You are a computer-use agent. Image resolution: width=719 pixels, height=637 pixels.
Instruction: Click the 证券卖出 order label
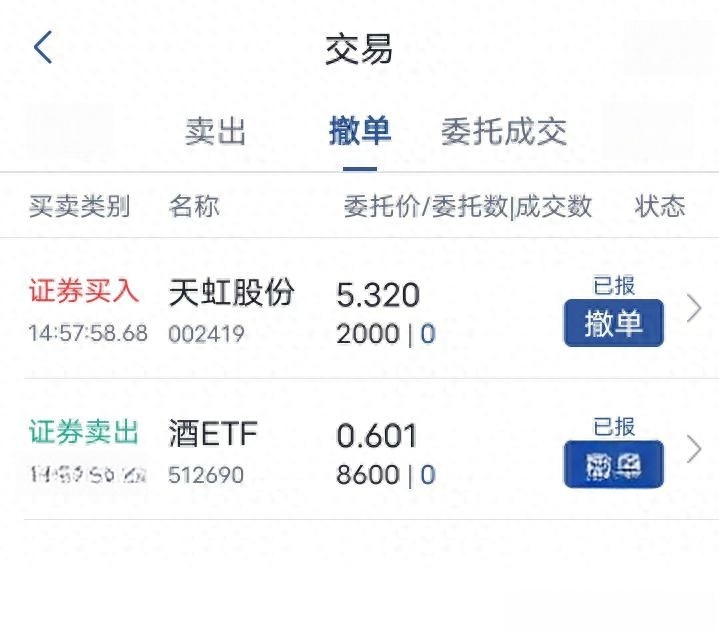tap(84, 432)
